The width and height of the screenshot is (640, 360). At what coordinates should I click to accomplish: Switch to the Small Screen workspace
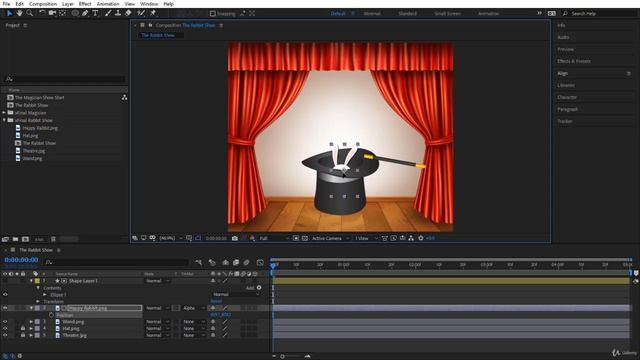tap(447, 13)
